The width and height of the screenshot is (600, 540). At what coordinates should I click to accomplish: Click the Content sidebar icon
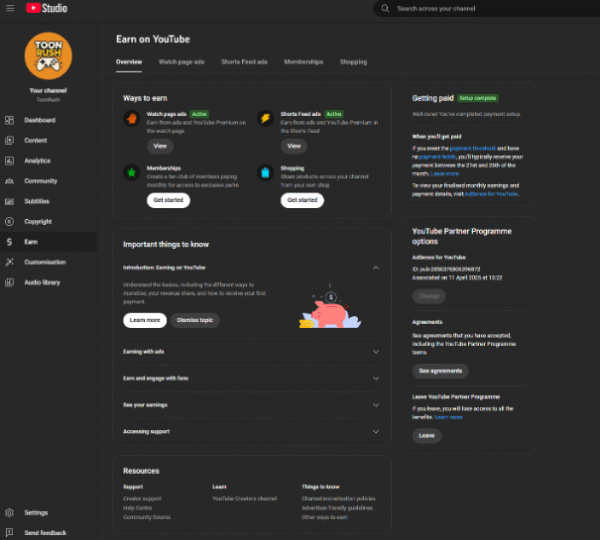(x=10, y=140)
